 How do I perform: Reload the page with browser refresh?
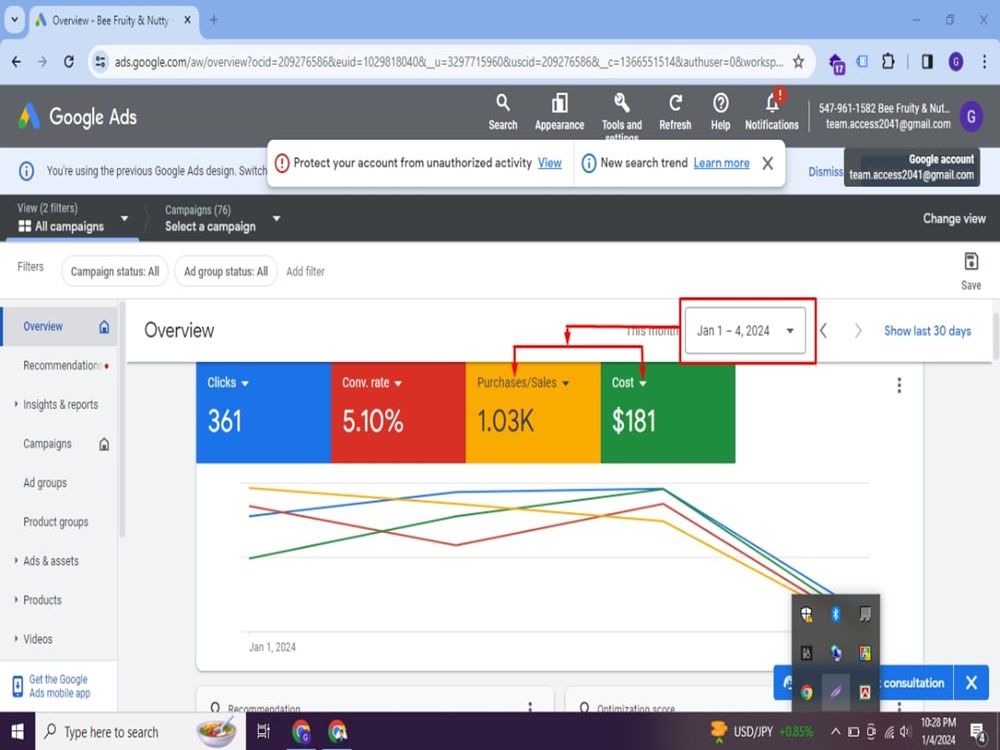click(x=69, y=62)
